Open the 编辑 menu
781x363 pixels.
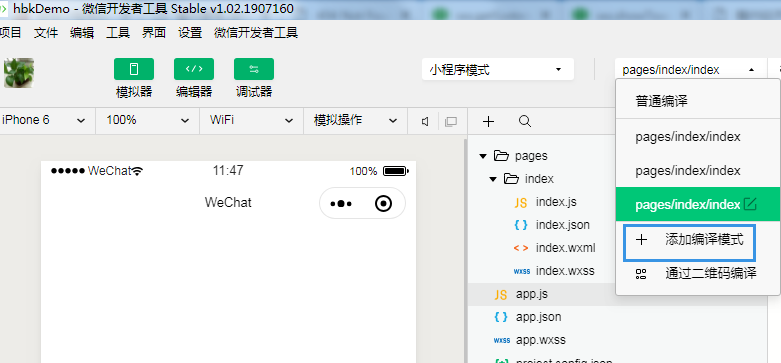(82, 33)
